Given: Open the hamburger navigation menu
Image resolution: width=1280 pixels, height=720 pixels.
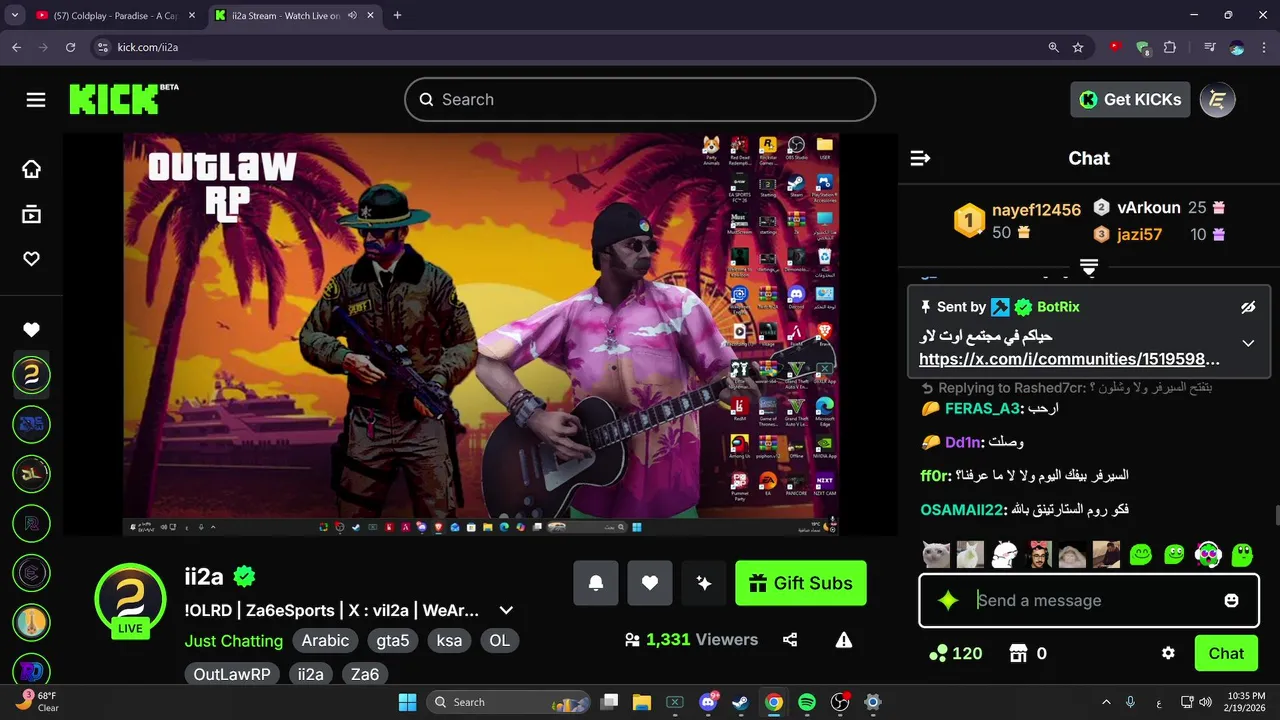Looking at the screenshot, I should pyautogui.click(x=36, y=100).
